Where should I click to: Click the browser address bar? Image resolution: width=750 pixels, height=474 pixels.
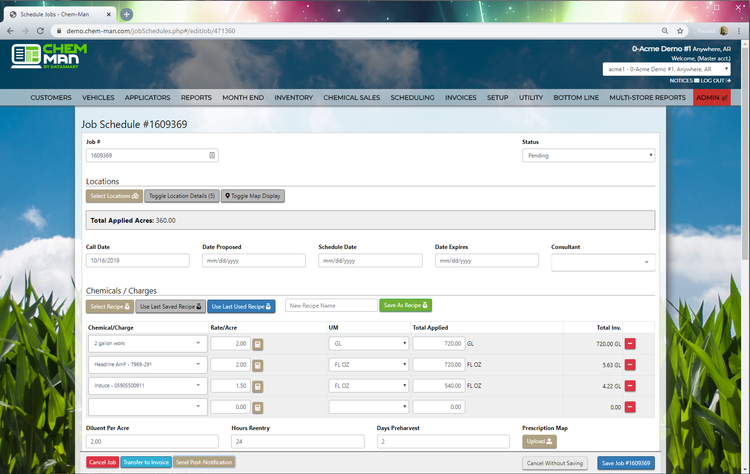[354, 31]
